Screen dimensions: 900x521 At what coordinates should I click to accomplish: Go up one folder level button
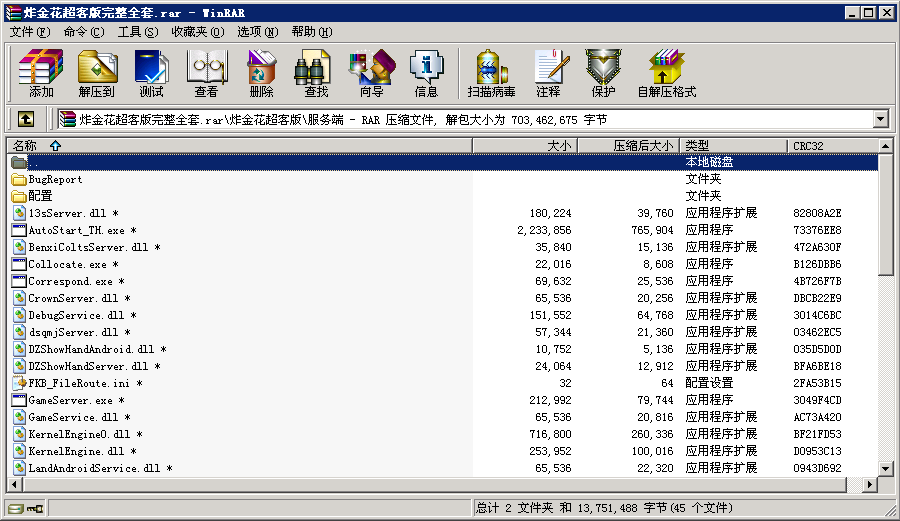pos(26,119)
